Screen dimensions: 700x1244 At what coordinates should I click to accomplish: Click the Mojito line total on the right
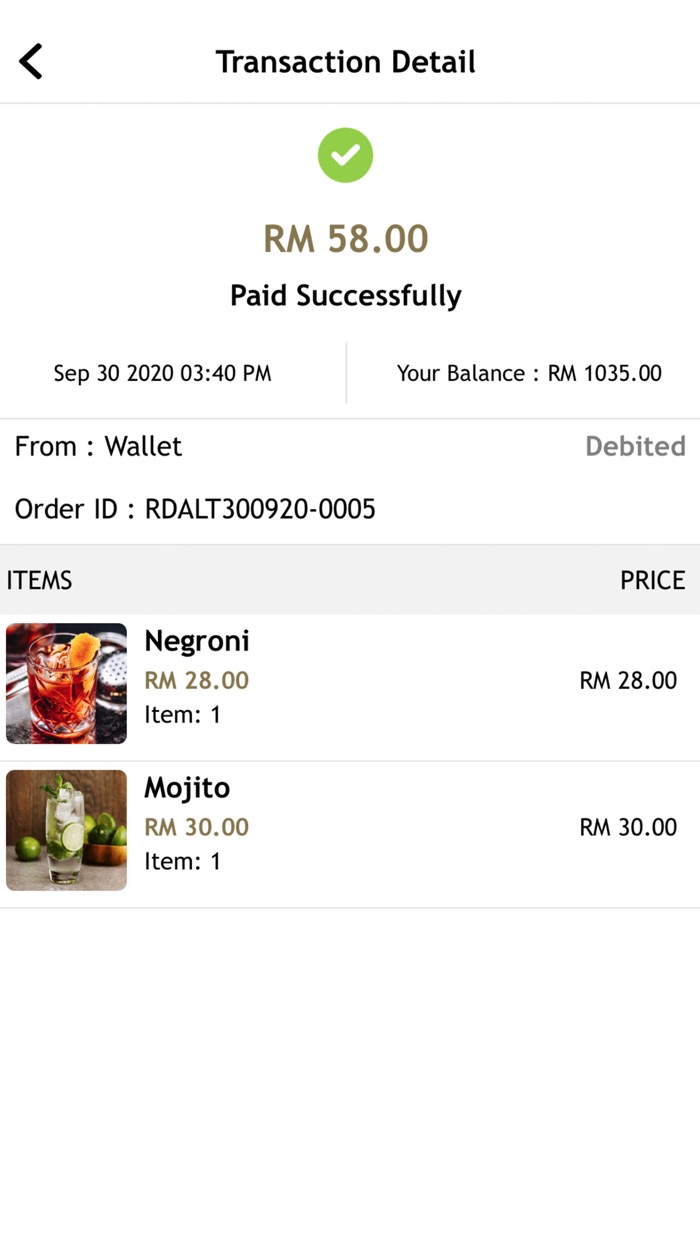[x=628, y=828]
